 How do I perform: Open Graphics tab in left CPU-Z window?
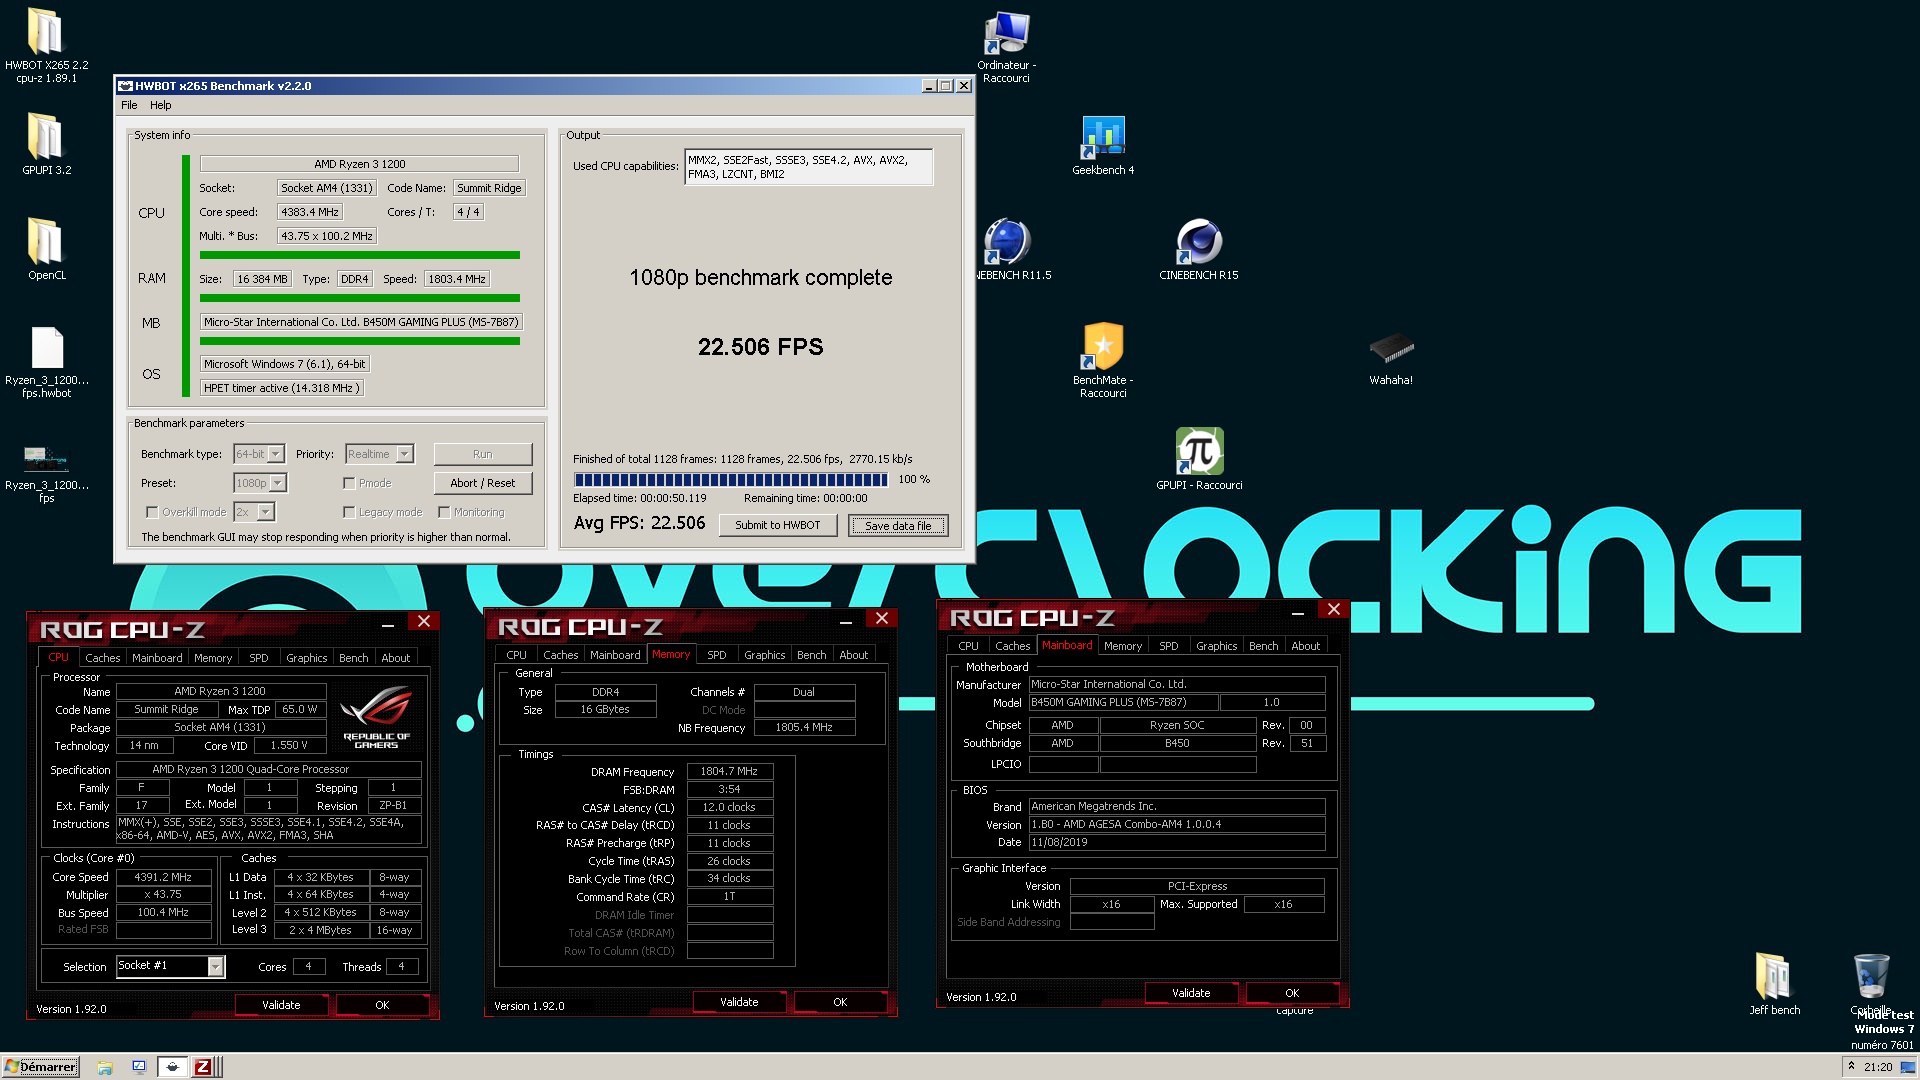pyautogui.click(x=306, y=658)
